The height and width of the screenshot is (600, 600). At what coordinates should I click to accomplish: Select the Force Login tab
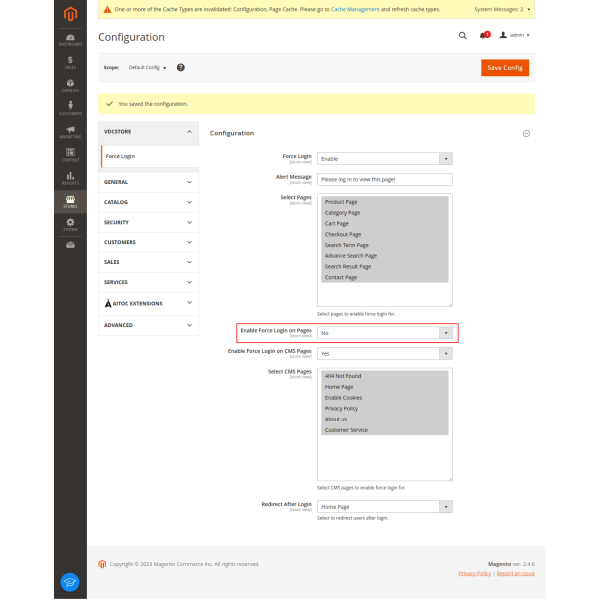pyautogui.click(x=121, y=156)
